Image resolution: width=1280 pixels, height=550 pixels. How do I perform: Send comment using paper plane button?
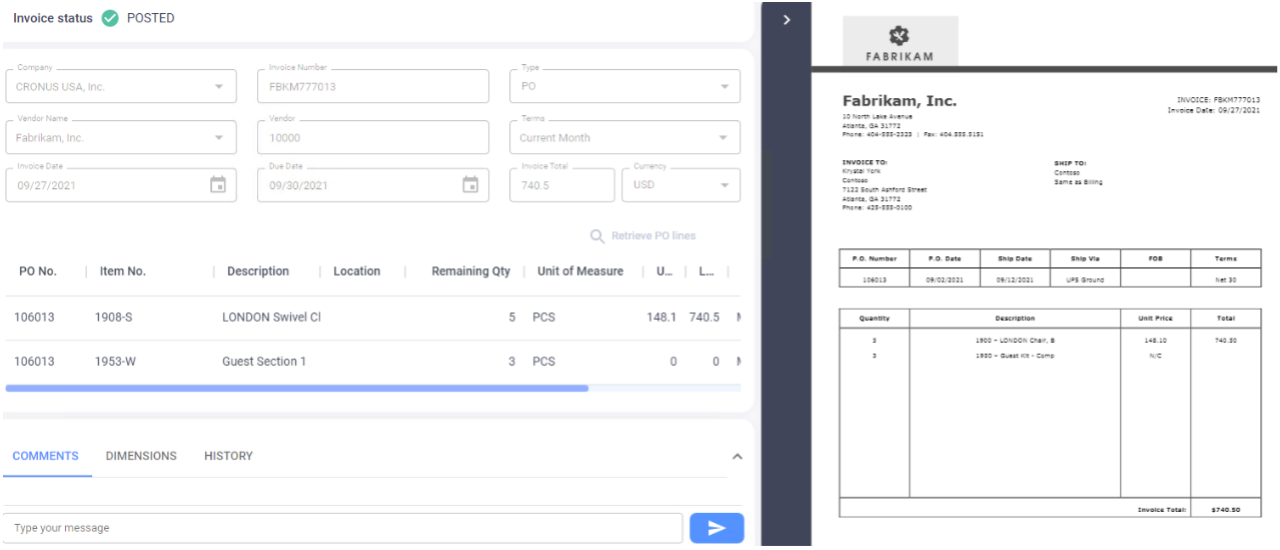pos(717,528)
